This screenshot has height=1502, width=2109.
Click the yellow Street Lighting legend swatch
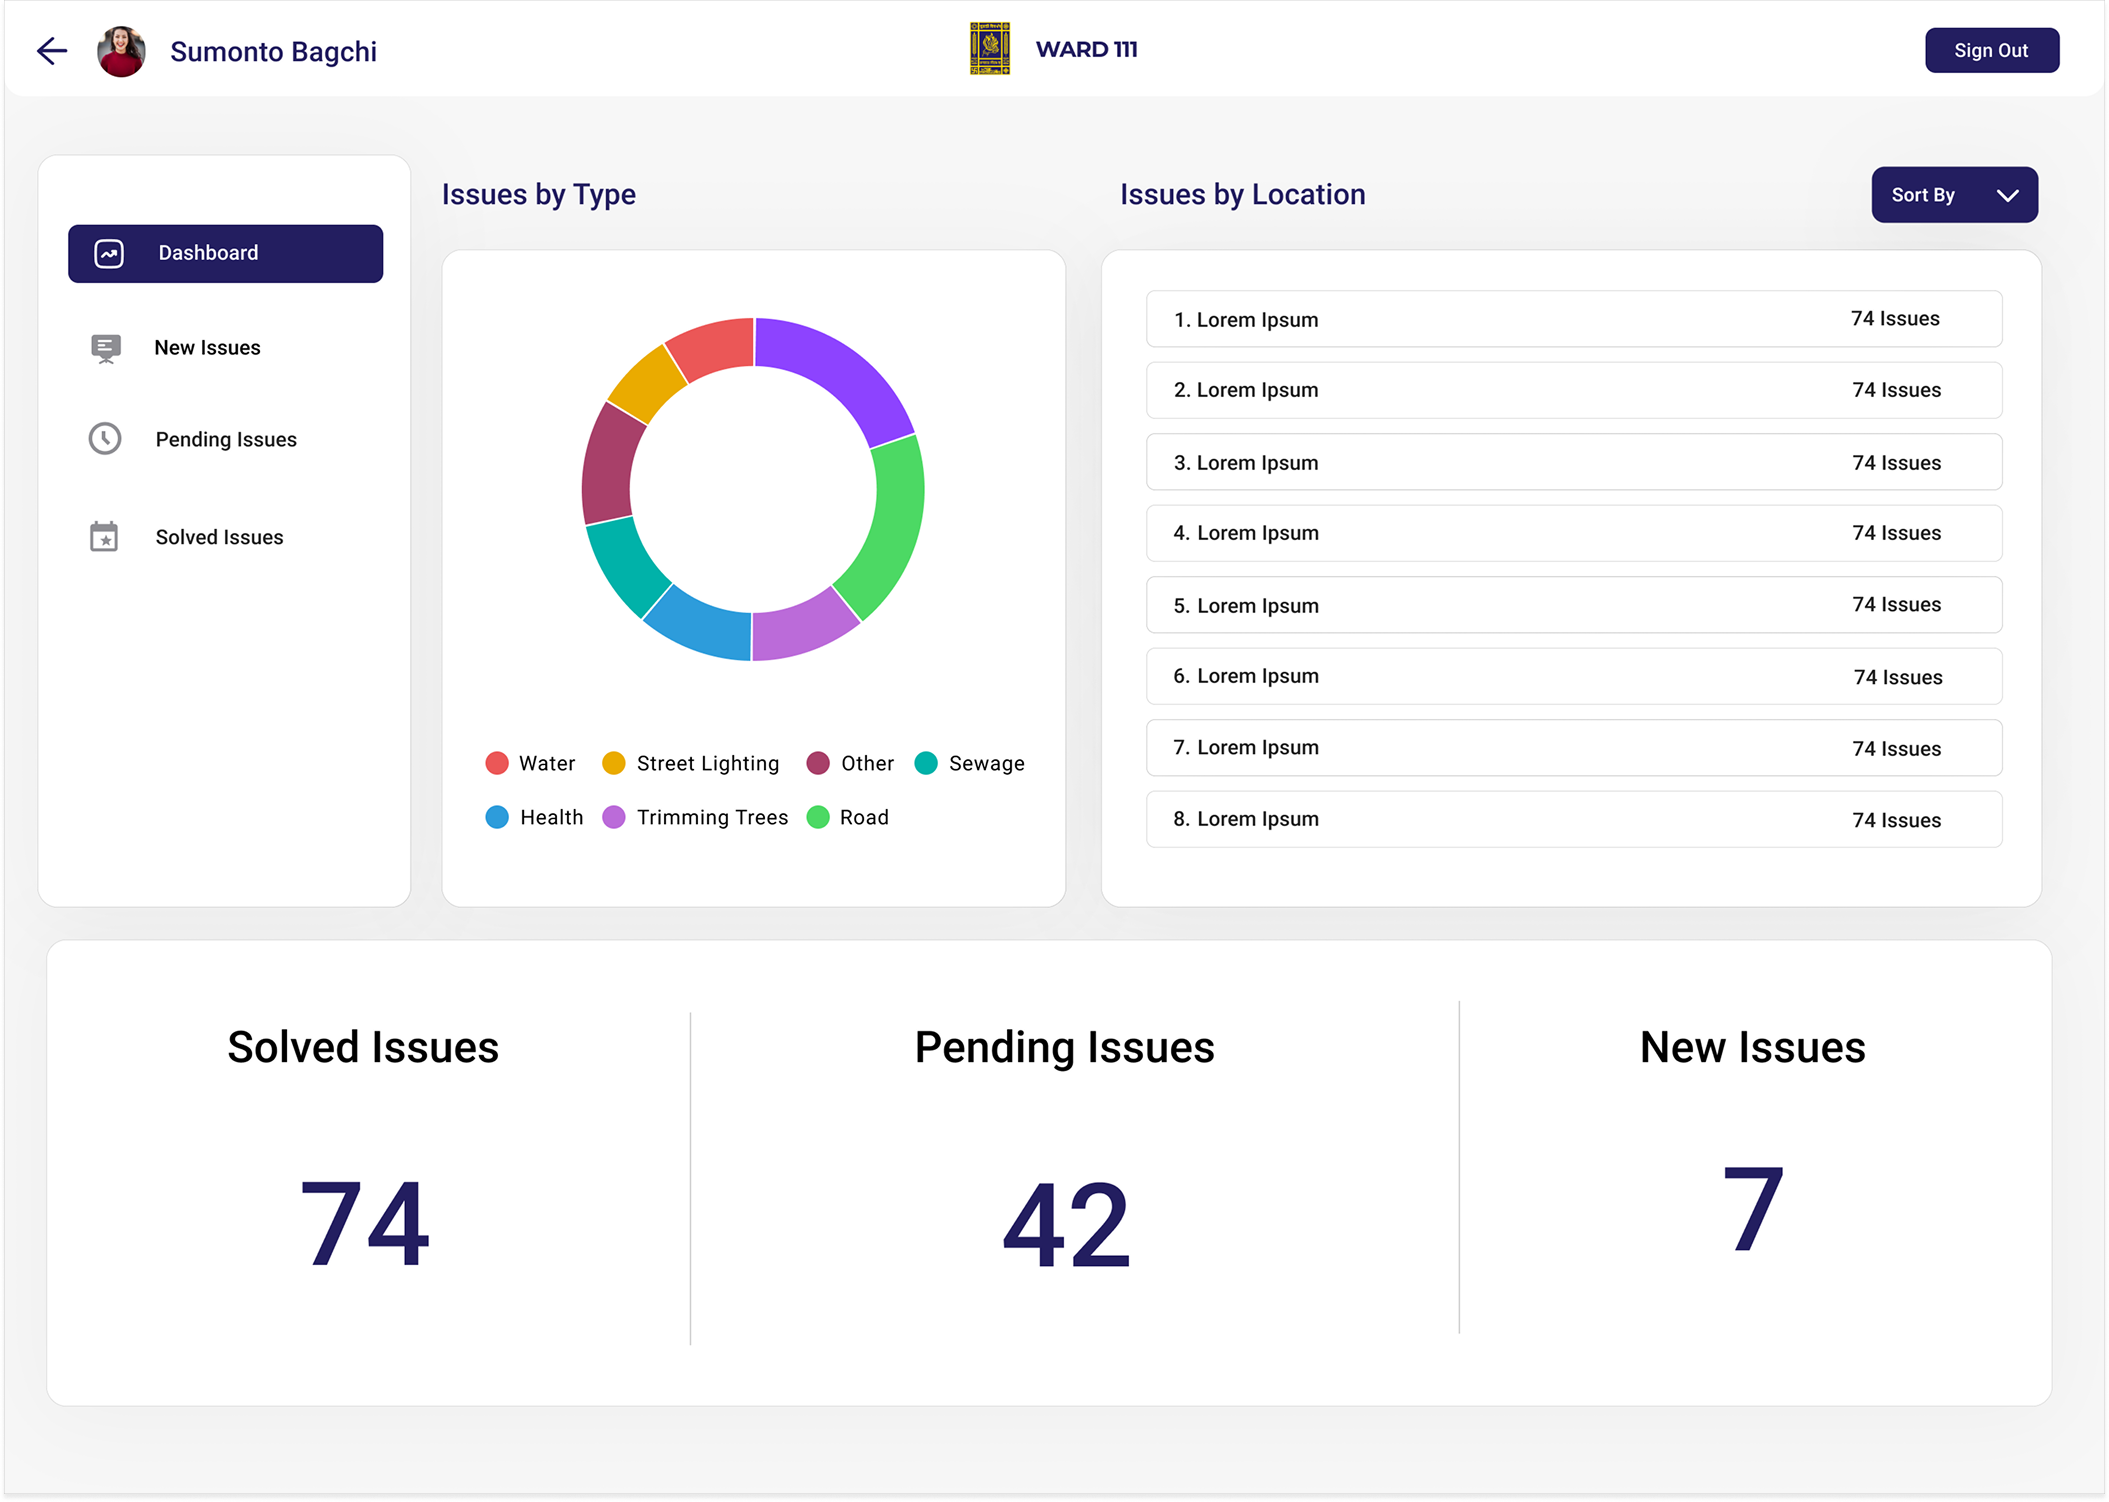(x=614, y=763)
